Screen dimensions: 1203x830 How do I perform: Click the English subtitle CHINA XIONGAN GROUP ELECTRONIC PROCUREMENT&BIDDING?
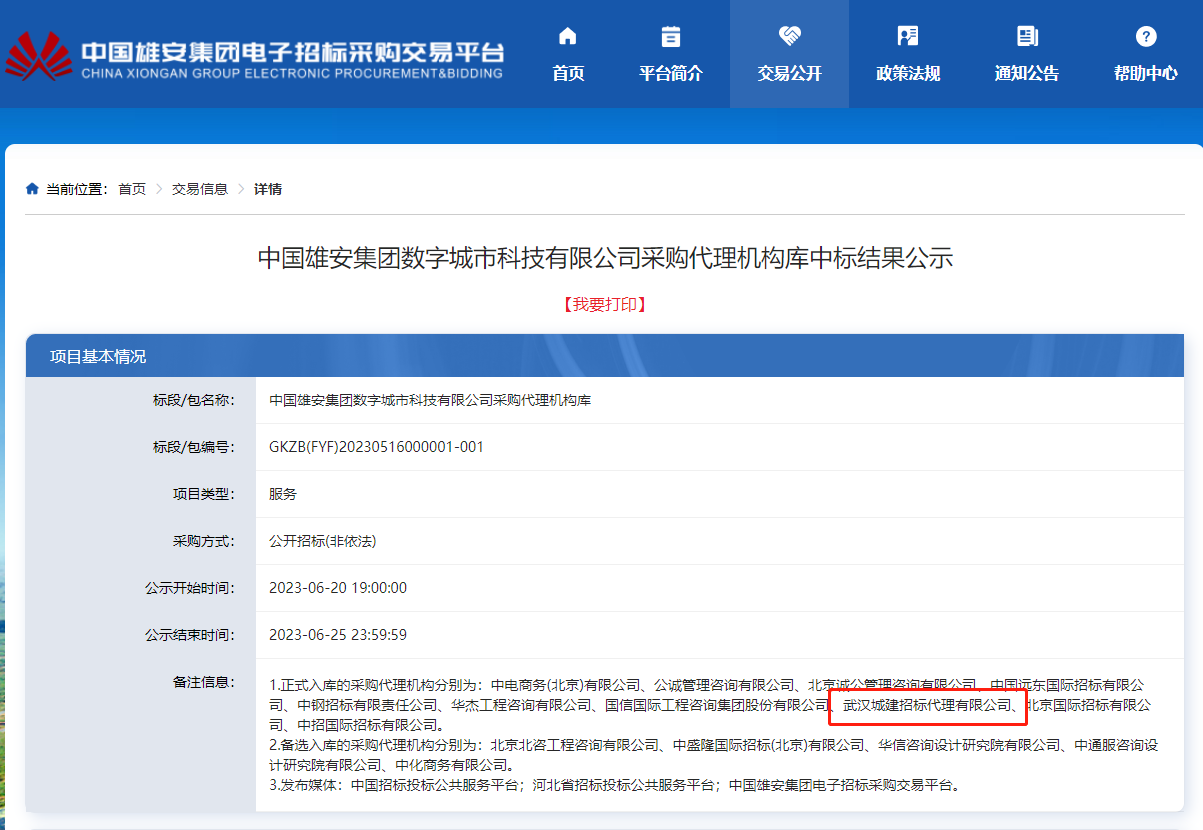pyautogui.click(x=292, y=74)
